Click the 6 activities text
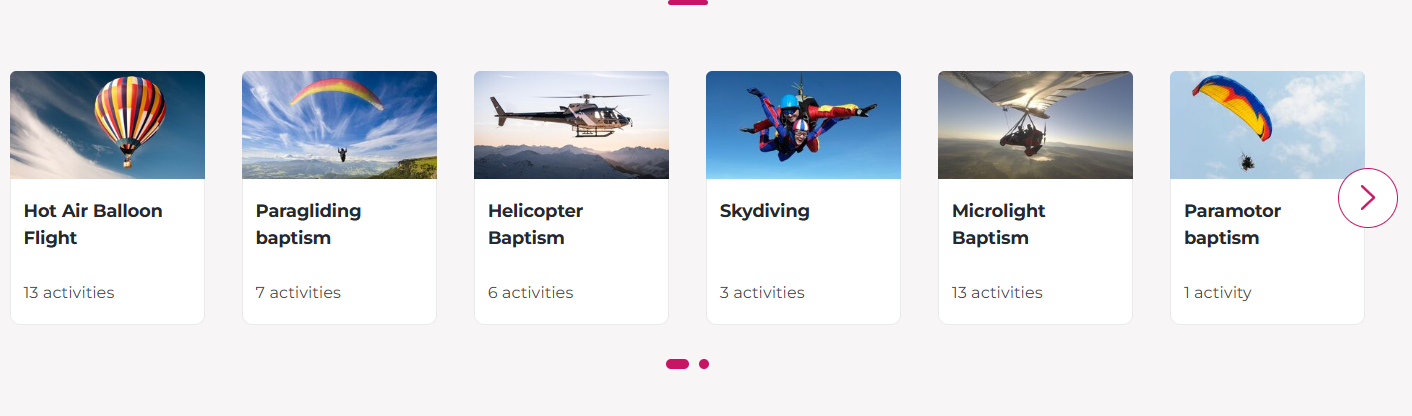1412x416 pixels. 531,293
